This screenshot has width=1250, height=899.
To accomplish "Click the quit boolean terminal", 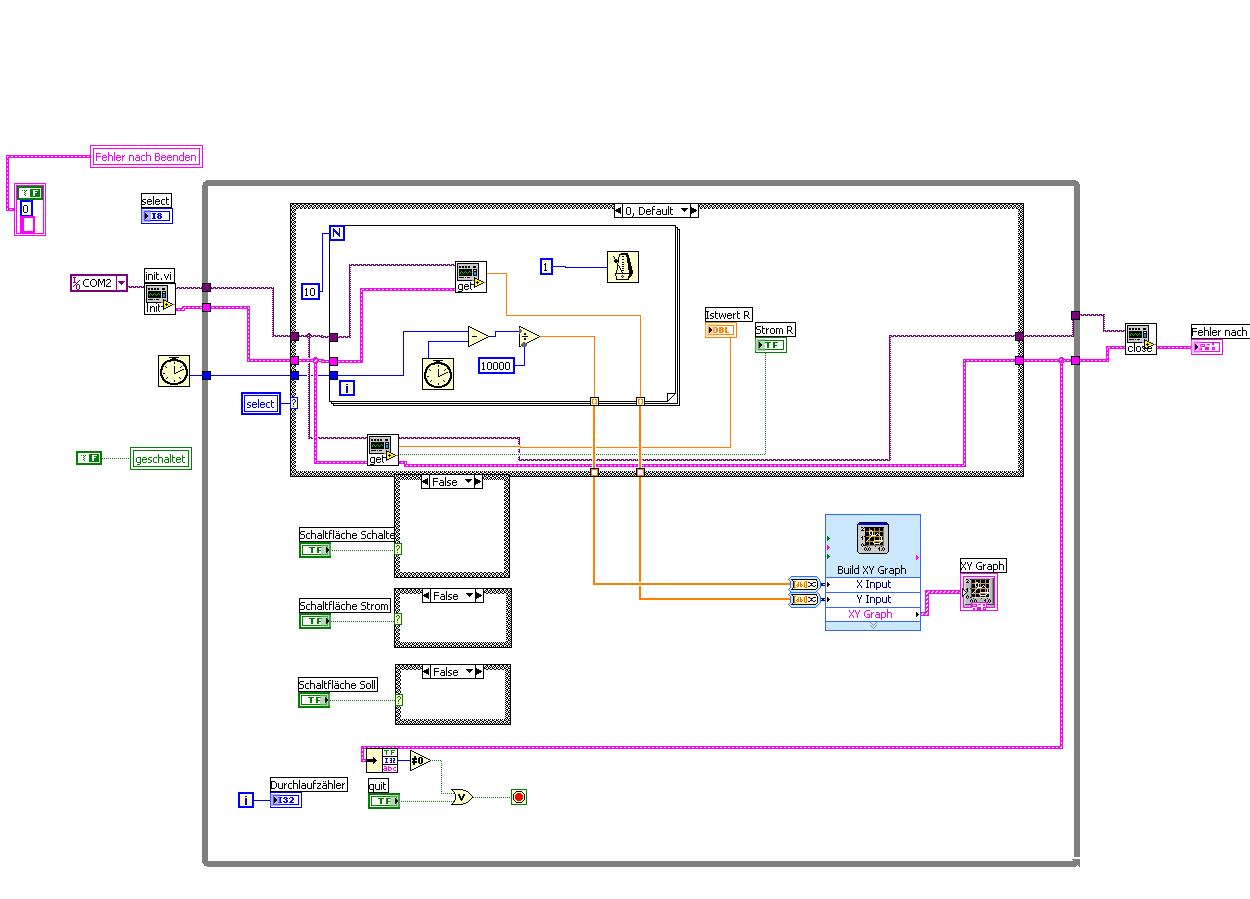I will click(384, 801).
